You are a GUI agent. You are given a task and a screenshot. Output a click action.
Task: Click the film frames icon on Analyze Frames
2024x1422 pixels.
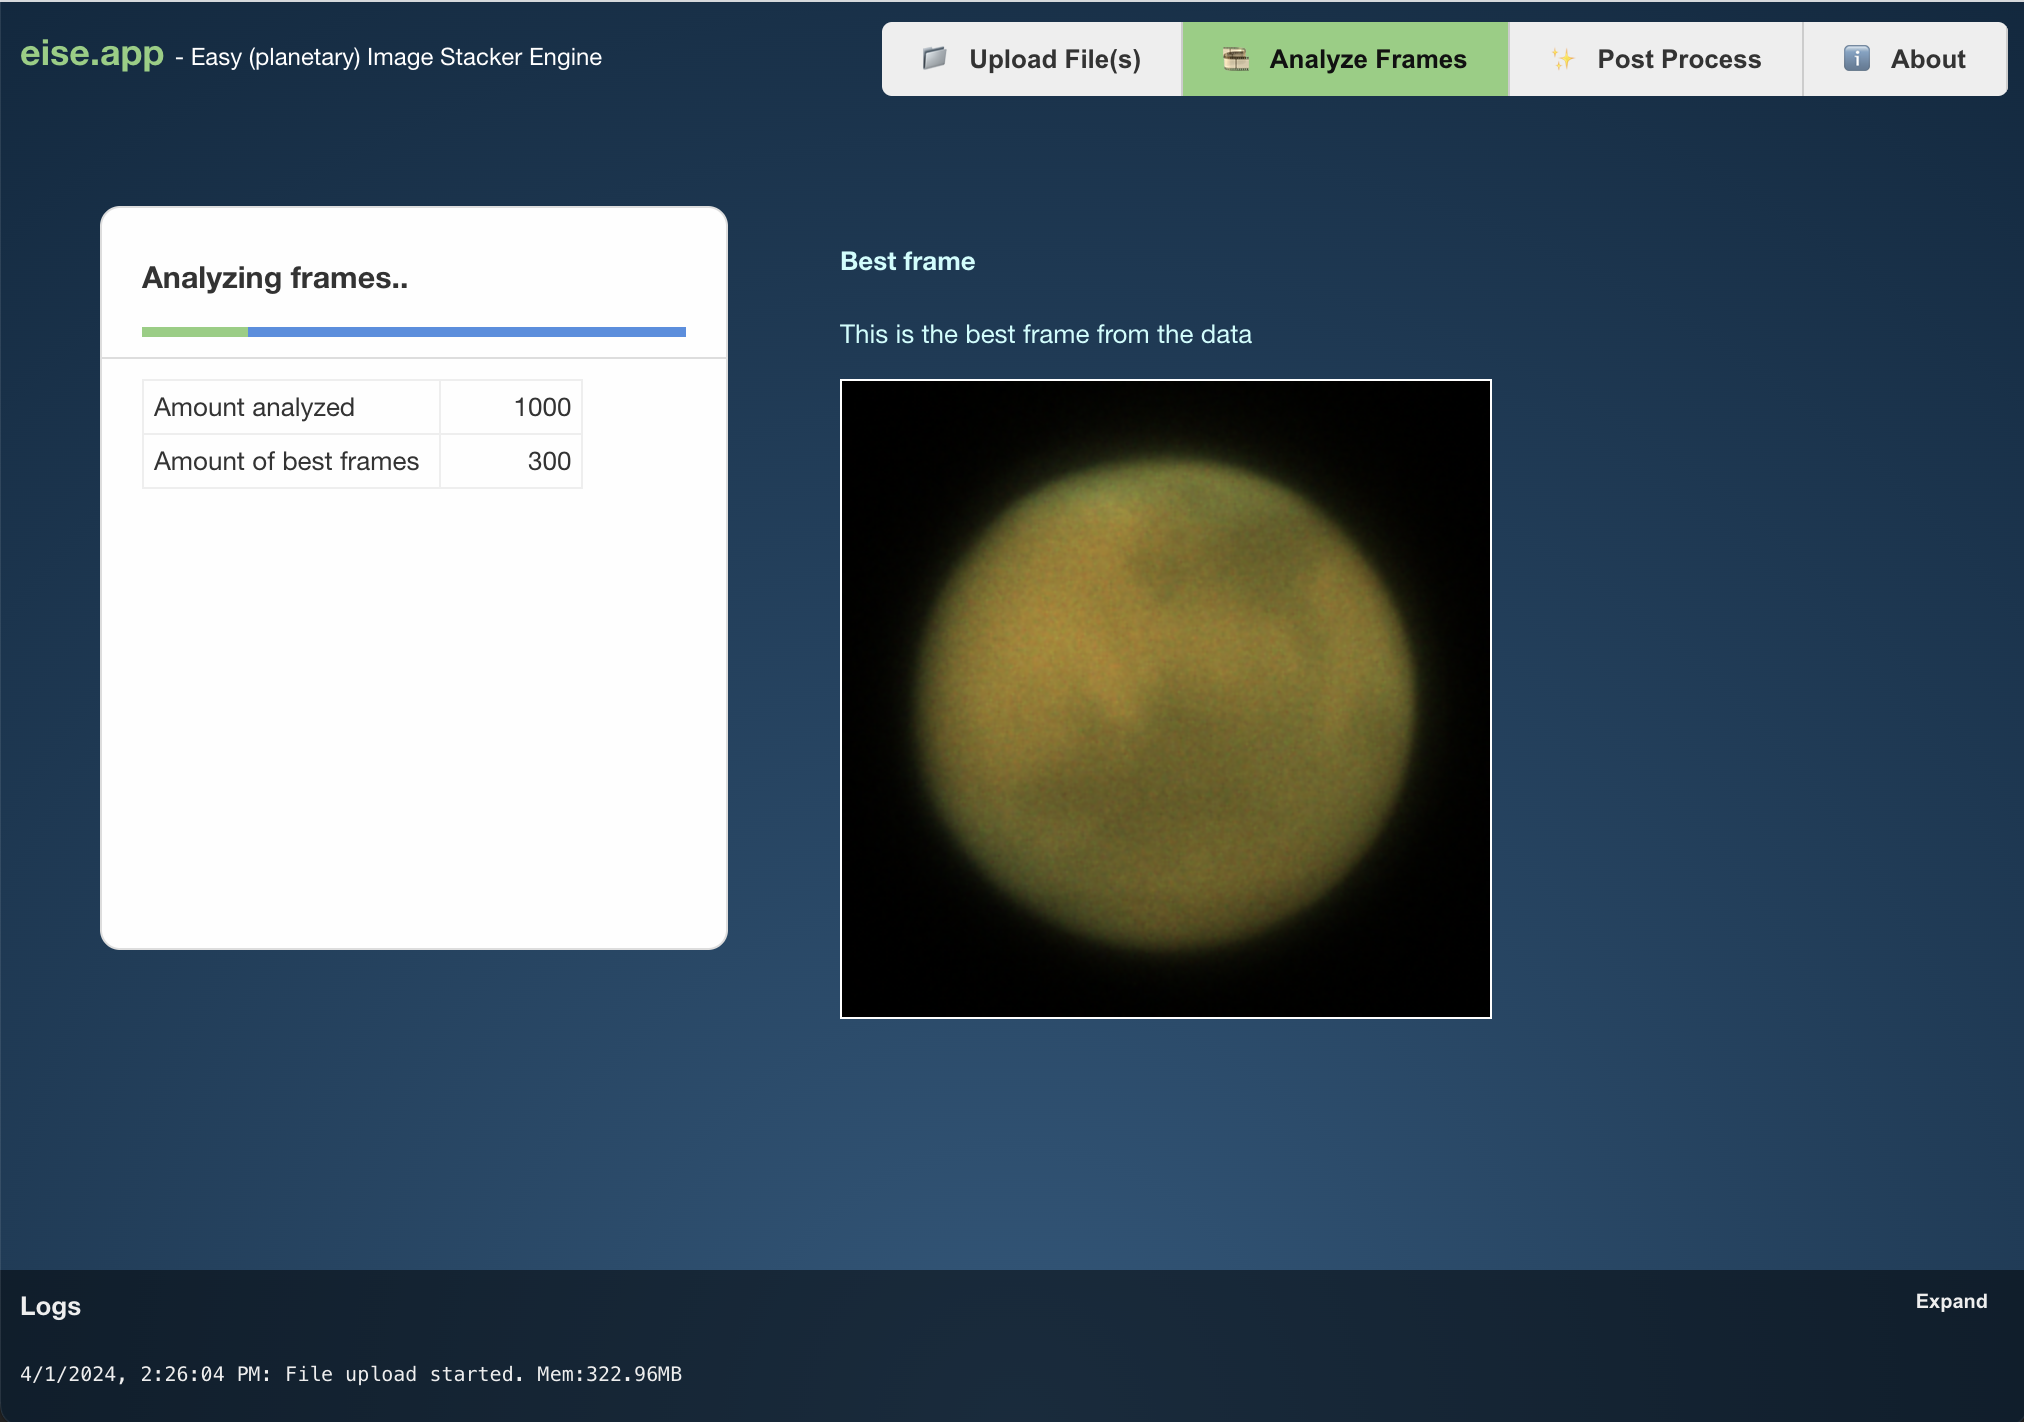(1236, 59)
